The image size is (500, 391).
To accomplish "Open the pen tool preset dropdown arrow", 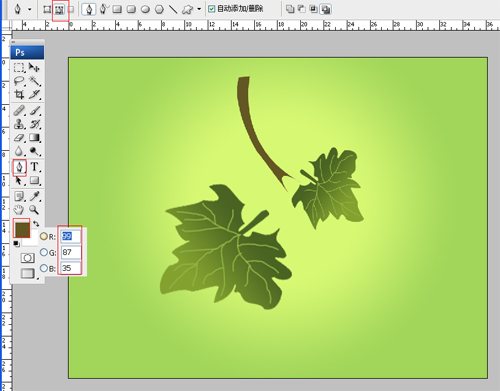I will [30, 9].
